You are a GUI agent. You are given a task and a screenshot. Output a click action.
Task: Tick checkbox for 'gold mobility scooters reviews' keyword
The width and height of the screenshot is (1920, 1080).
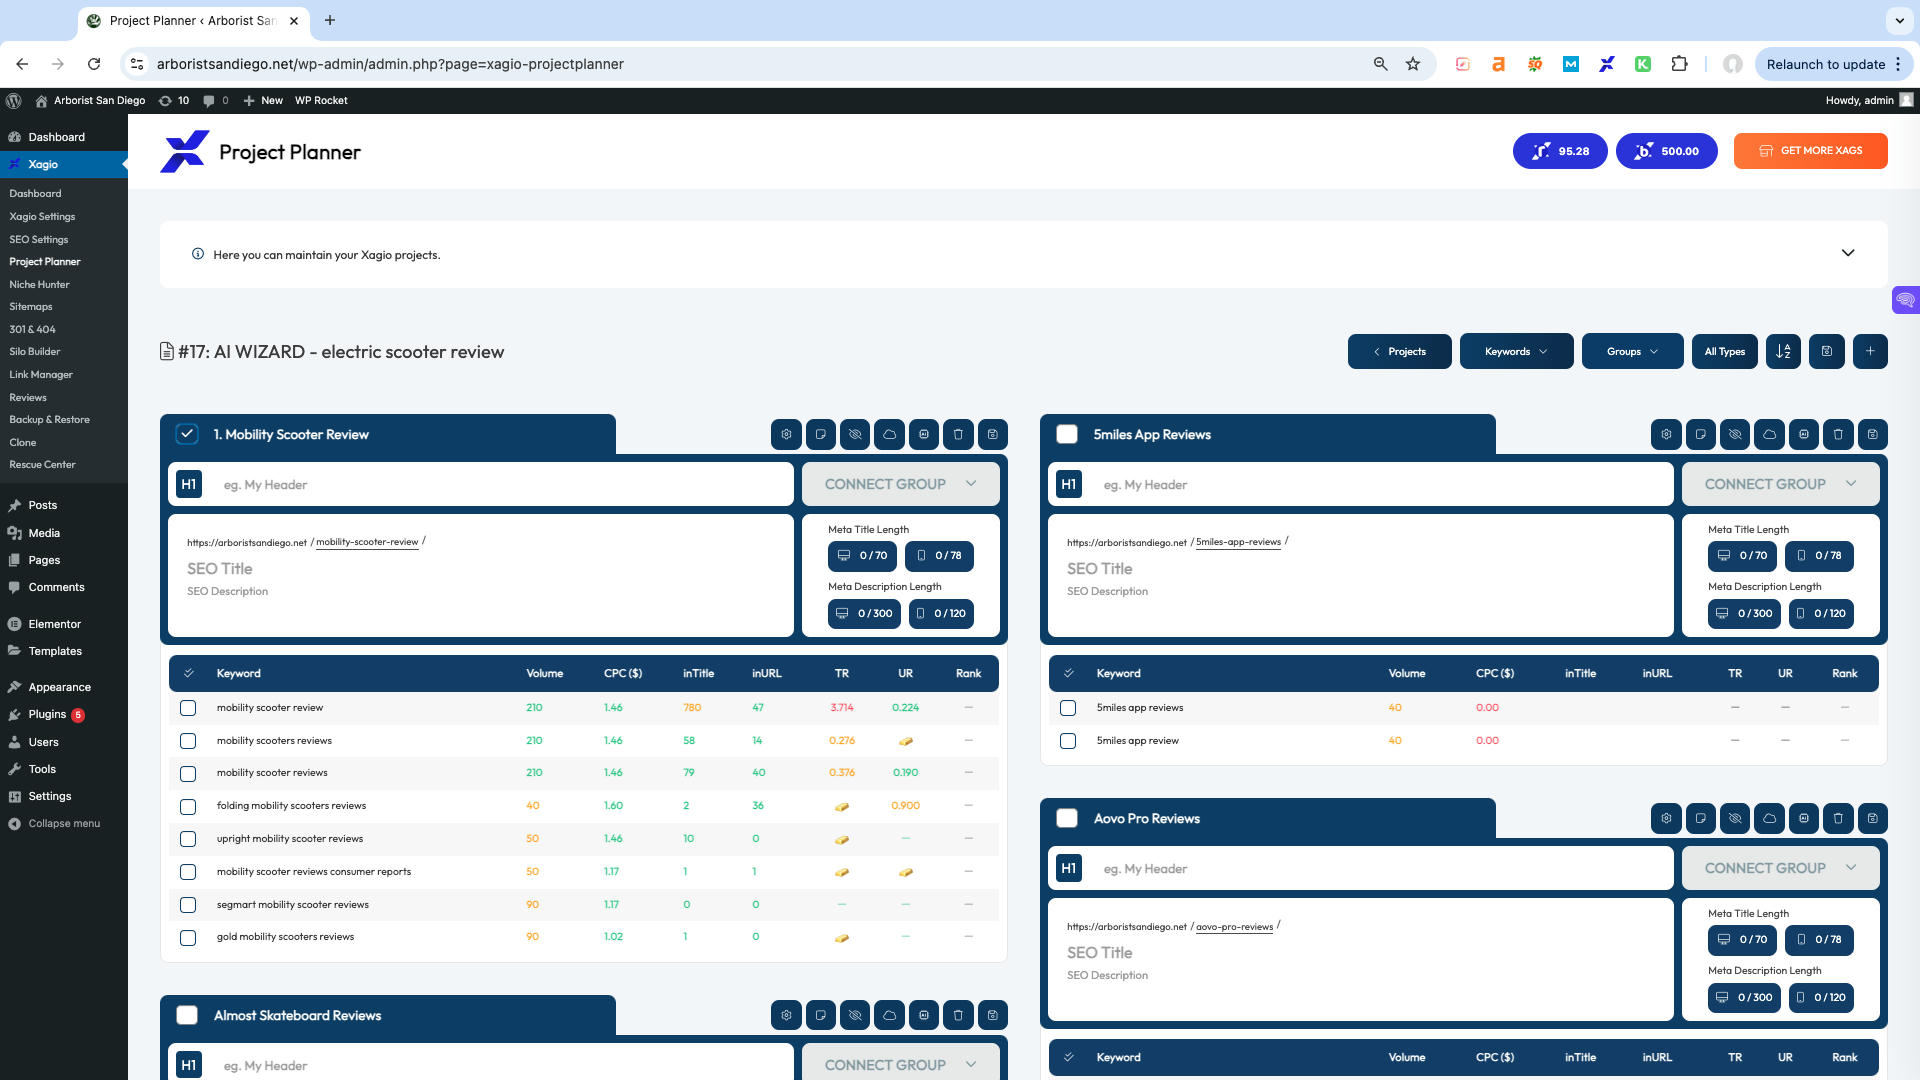tap(188, 938)
